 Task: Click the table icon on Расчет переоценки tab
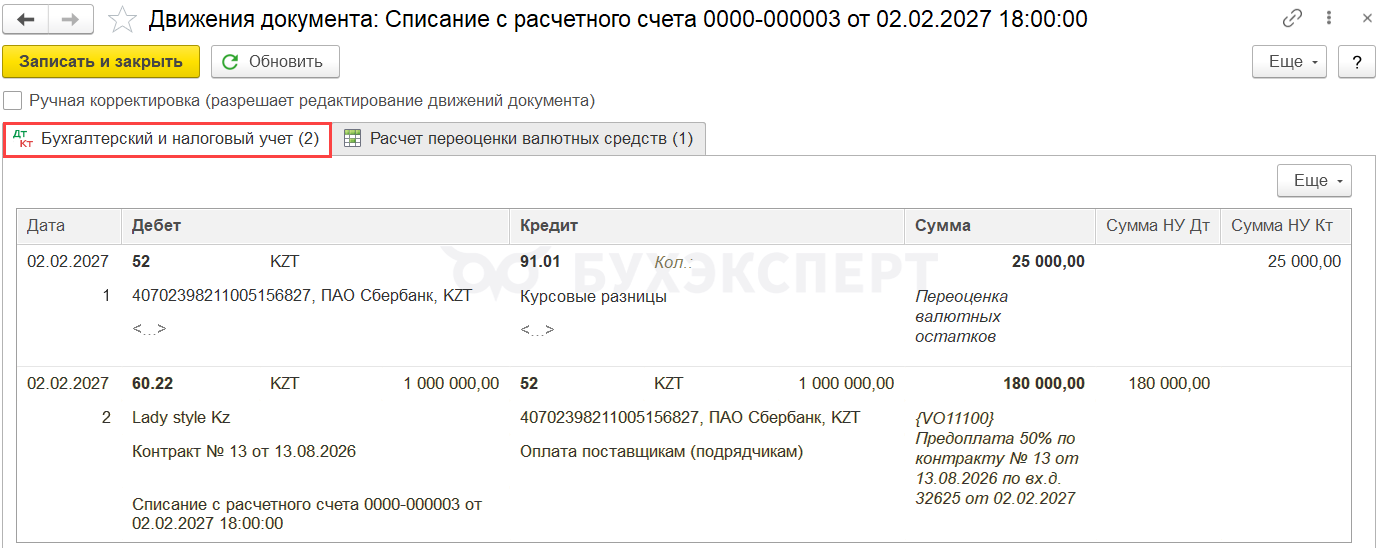click(352, 139)
